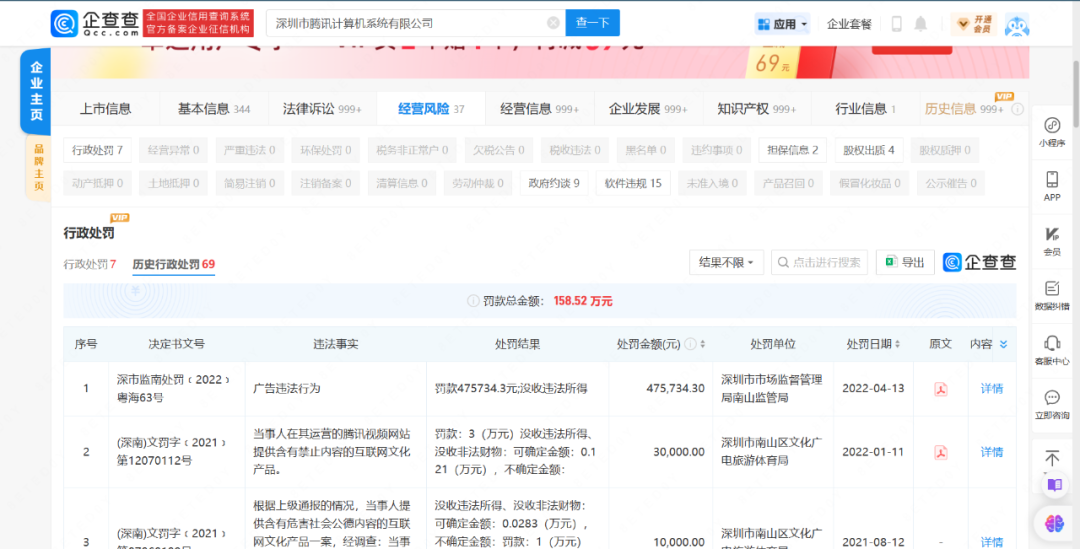Screen dimensions: 1080x549
Task: Open 会员 VIP icon in right sidebar
Action: pos(1052,241)
